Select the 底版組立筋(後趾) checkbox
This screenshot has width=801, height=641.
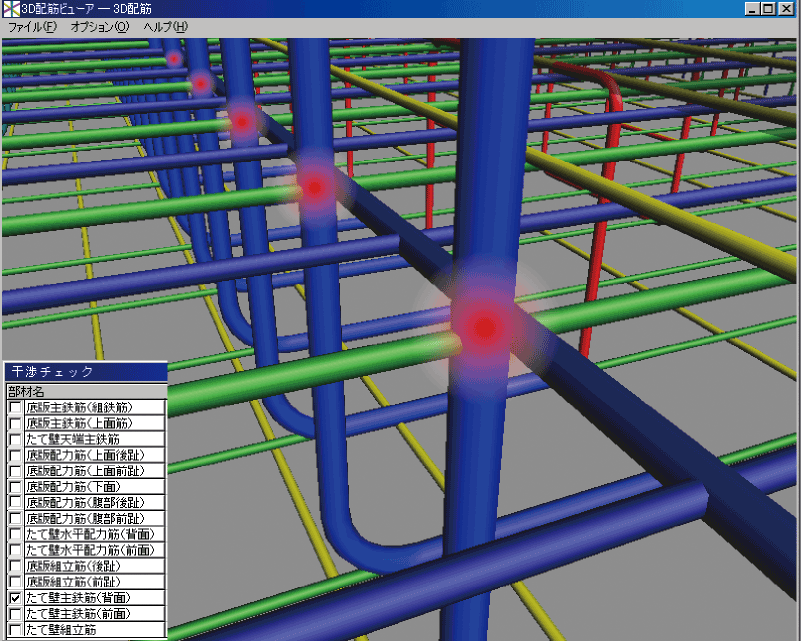(15, 566)
